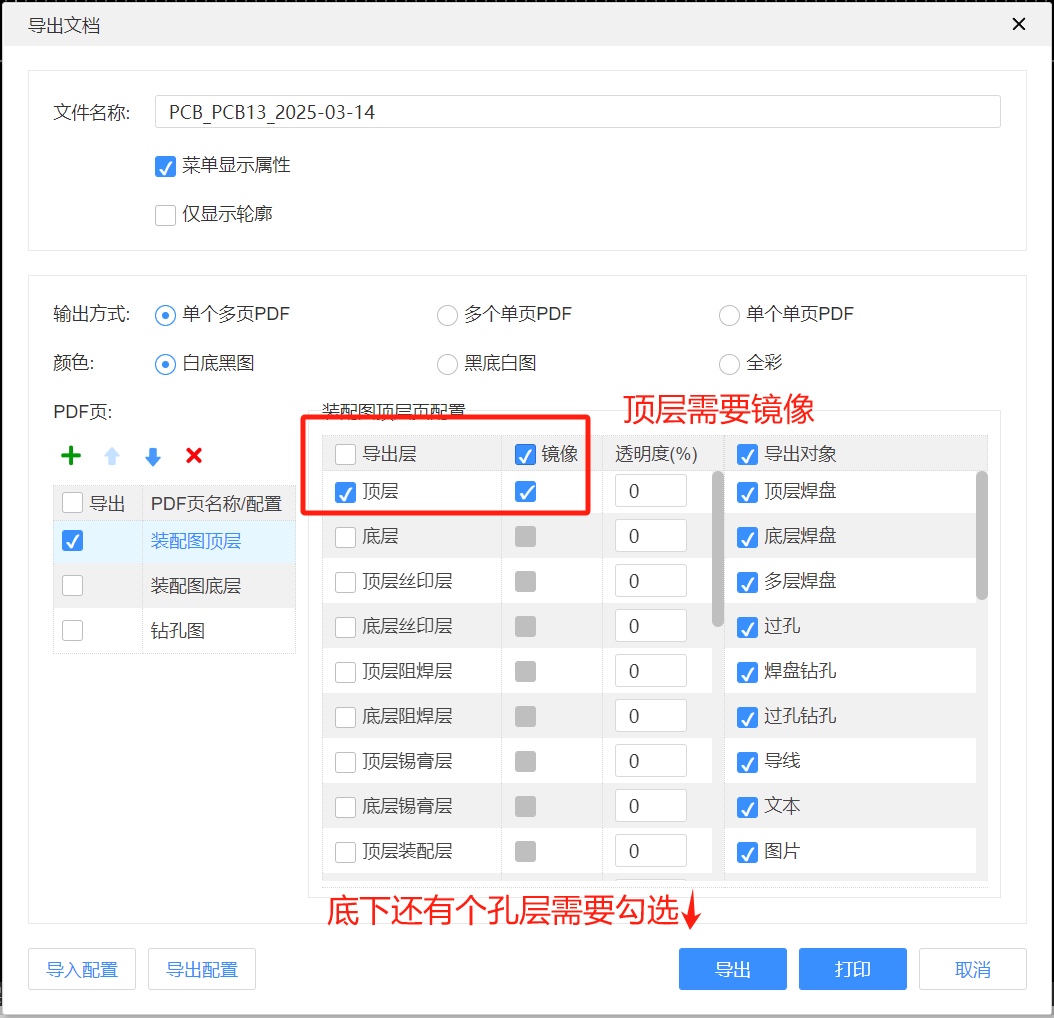
Task: Toggle the 镜像 checkbox for 顶层
Action: coord(525,491)
